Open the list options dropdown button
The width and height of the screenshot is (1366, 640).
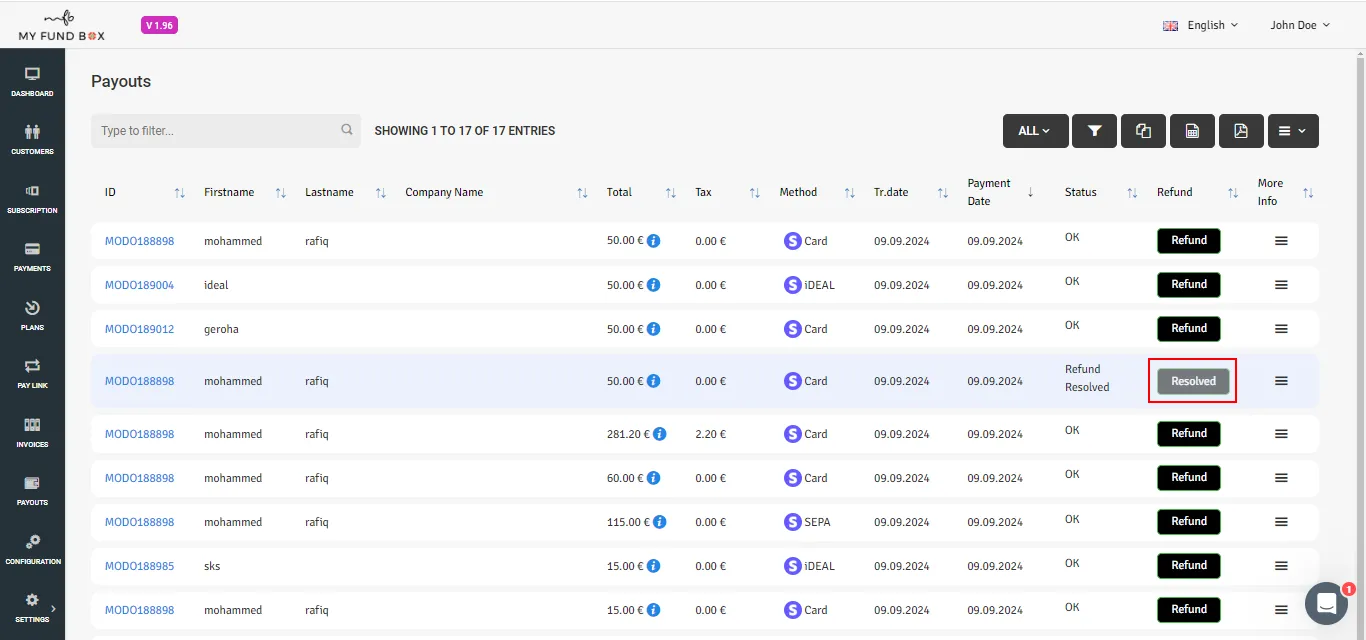click(x=1293, y=131)
